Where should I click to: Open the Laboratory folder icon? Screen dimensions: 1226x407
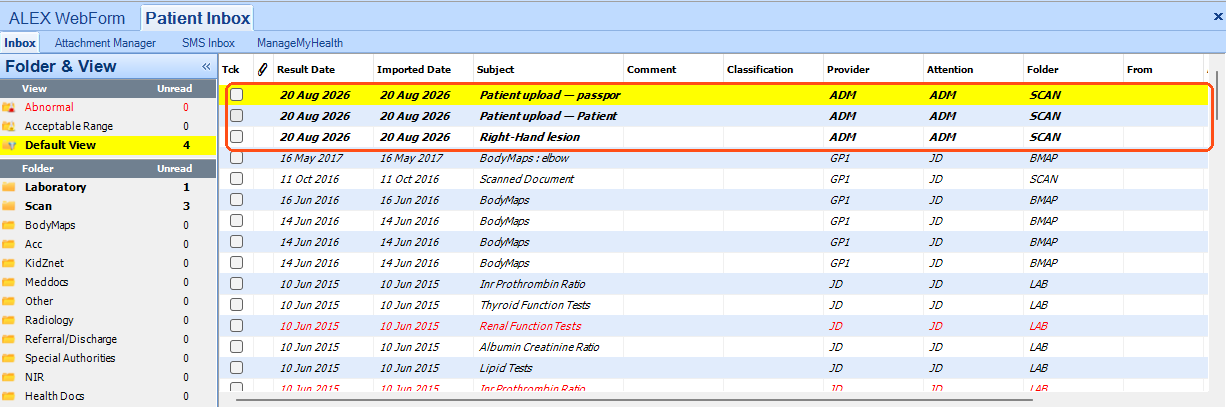pyautogui.click(x=9, y=187)
